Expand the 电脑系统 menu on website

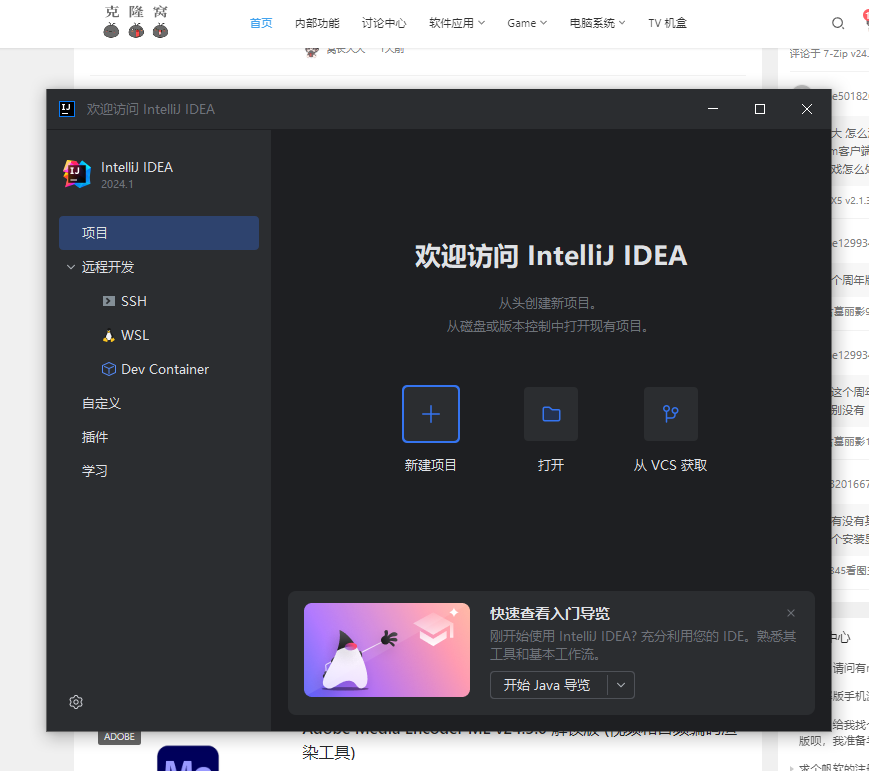[597, 23]
